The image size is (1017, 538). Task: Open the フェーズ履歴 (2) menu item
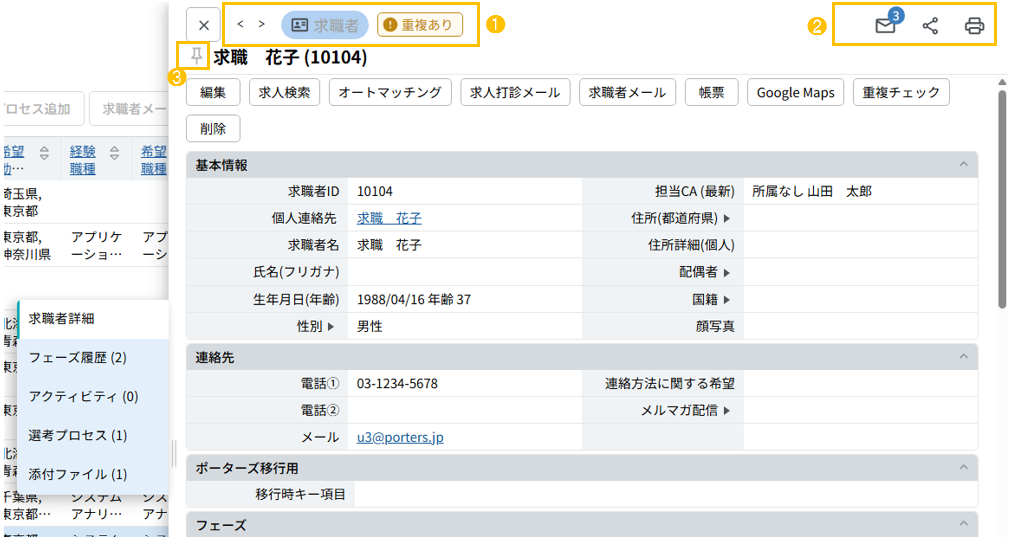click(x=78, y=357)
